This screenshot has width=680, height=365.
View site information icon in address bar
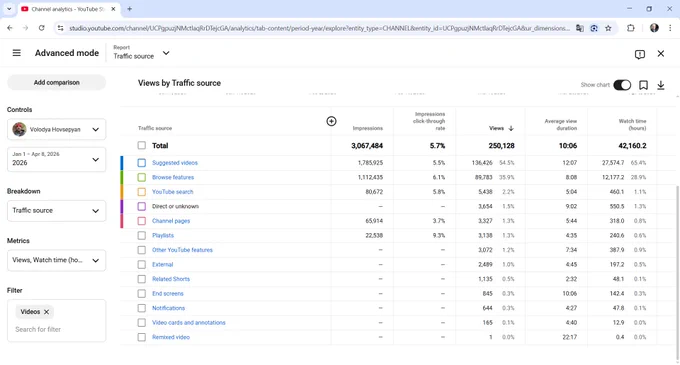pos(60,28)
